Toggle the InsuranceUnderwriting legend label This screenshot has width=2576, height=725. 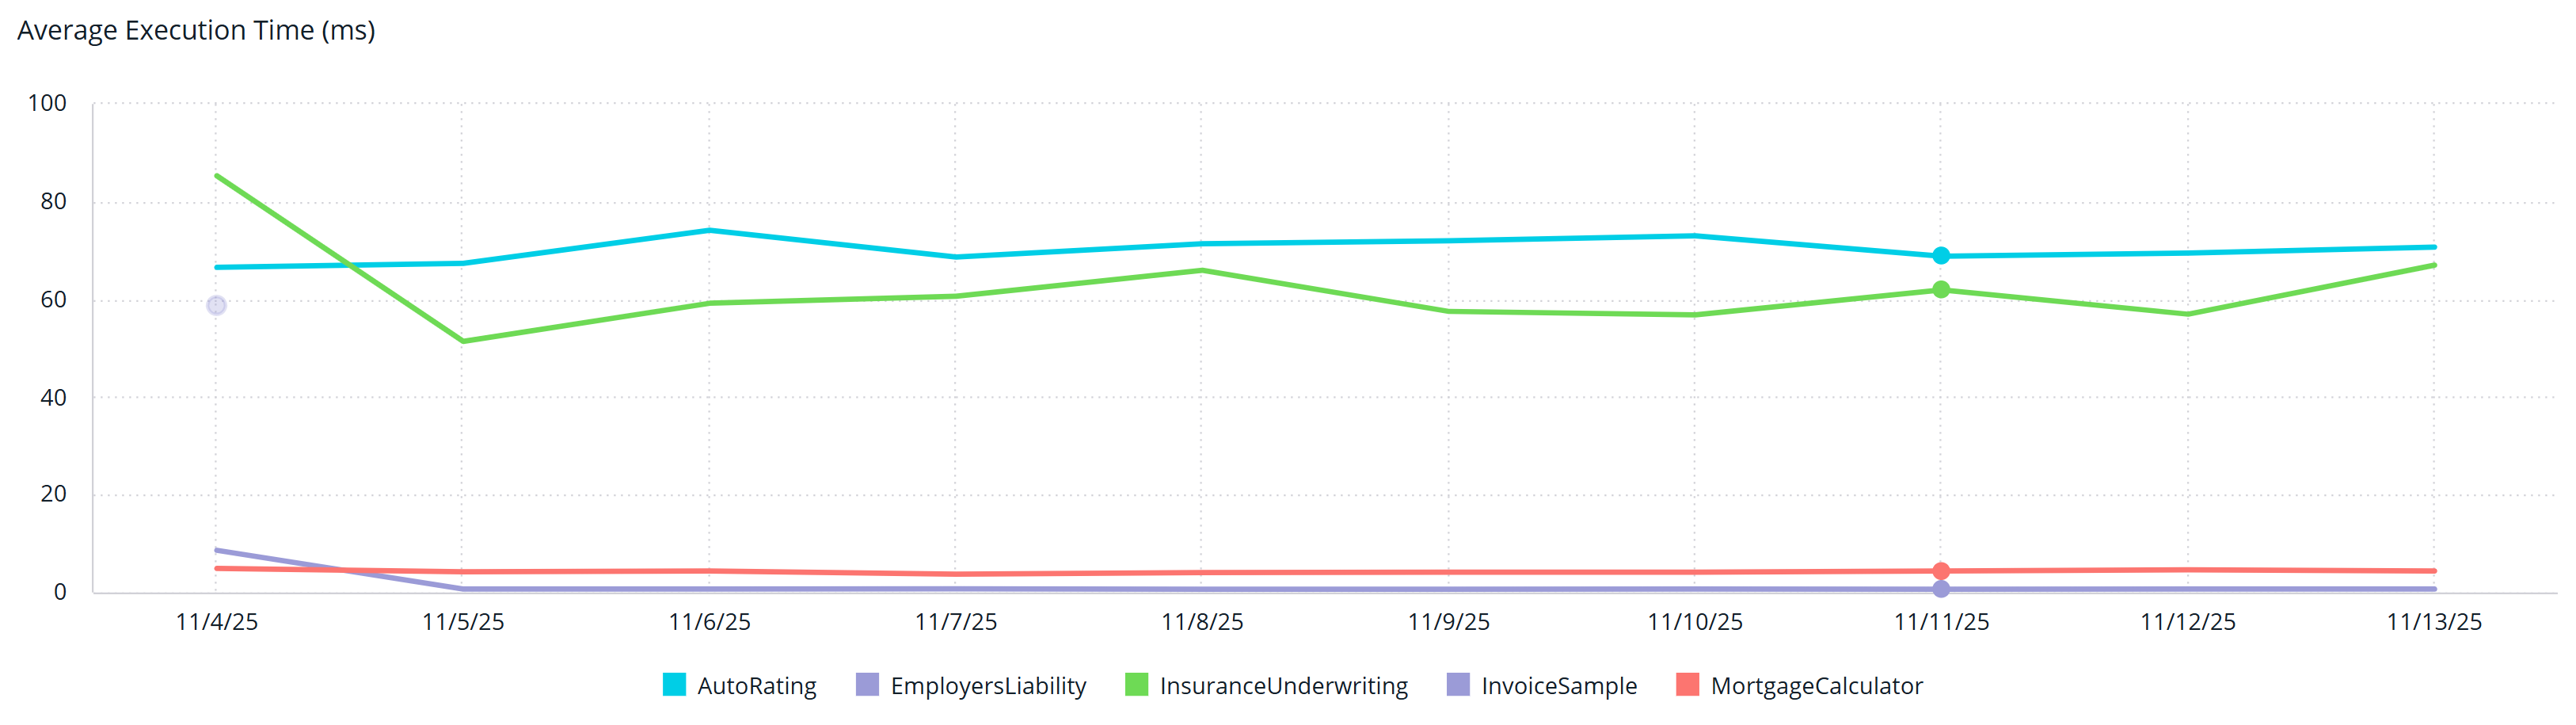[x=1283, y=686]
